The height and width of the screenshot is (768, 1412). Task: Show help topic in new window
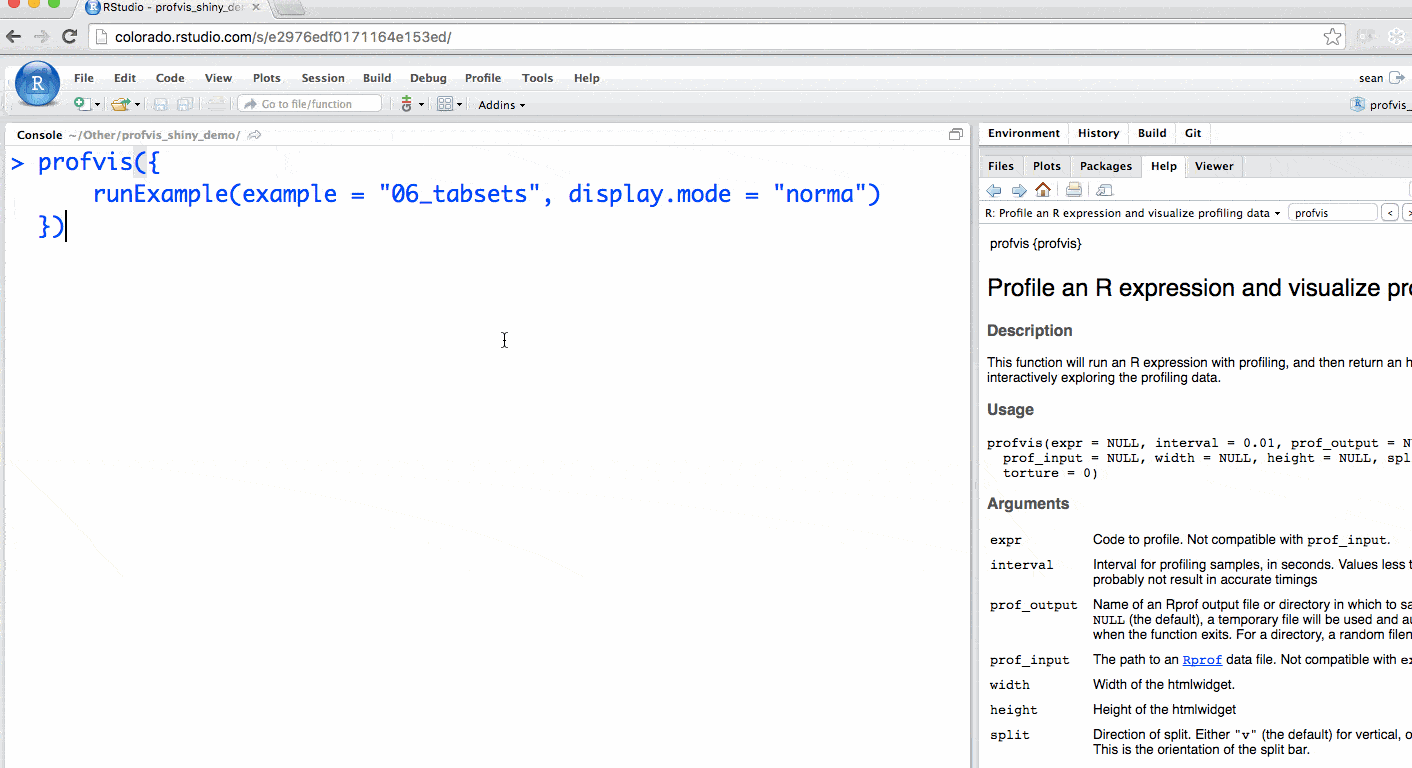[x=1104, y=190]
